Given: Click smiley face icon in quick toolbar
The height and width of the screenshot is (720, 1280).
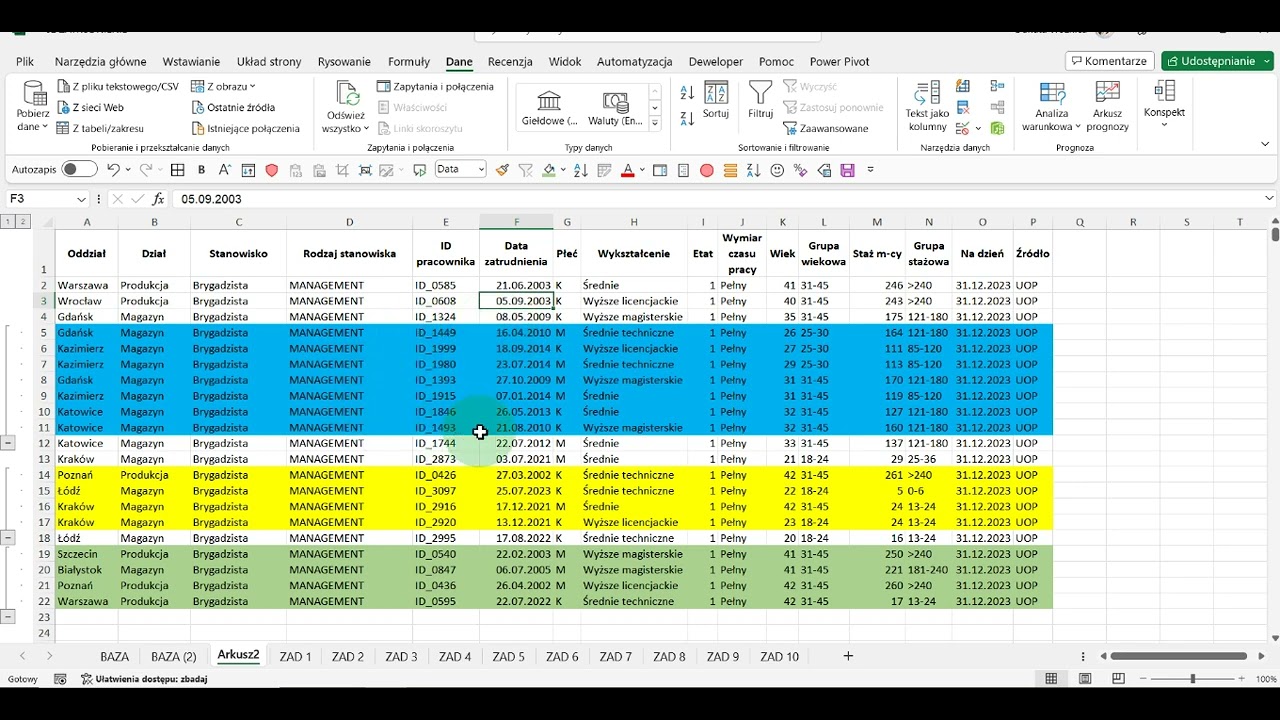Looking at the screenshot, I should click(777, 170).
